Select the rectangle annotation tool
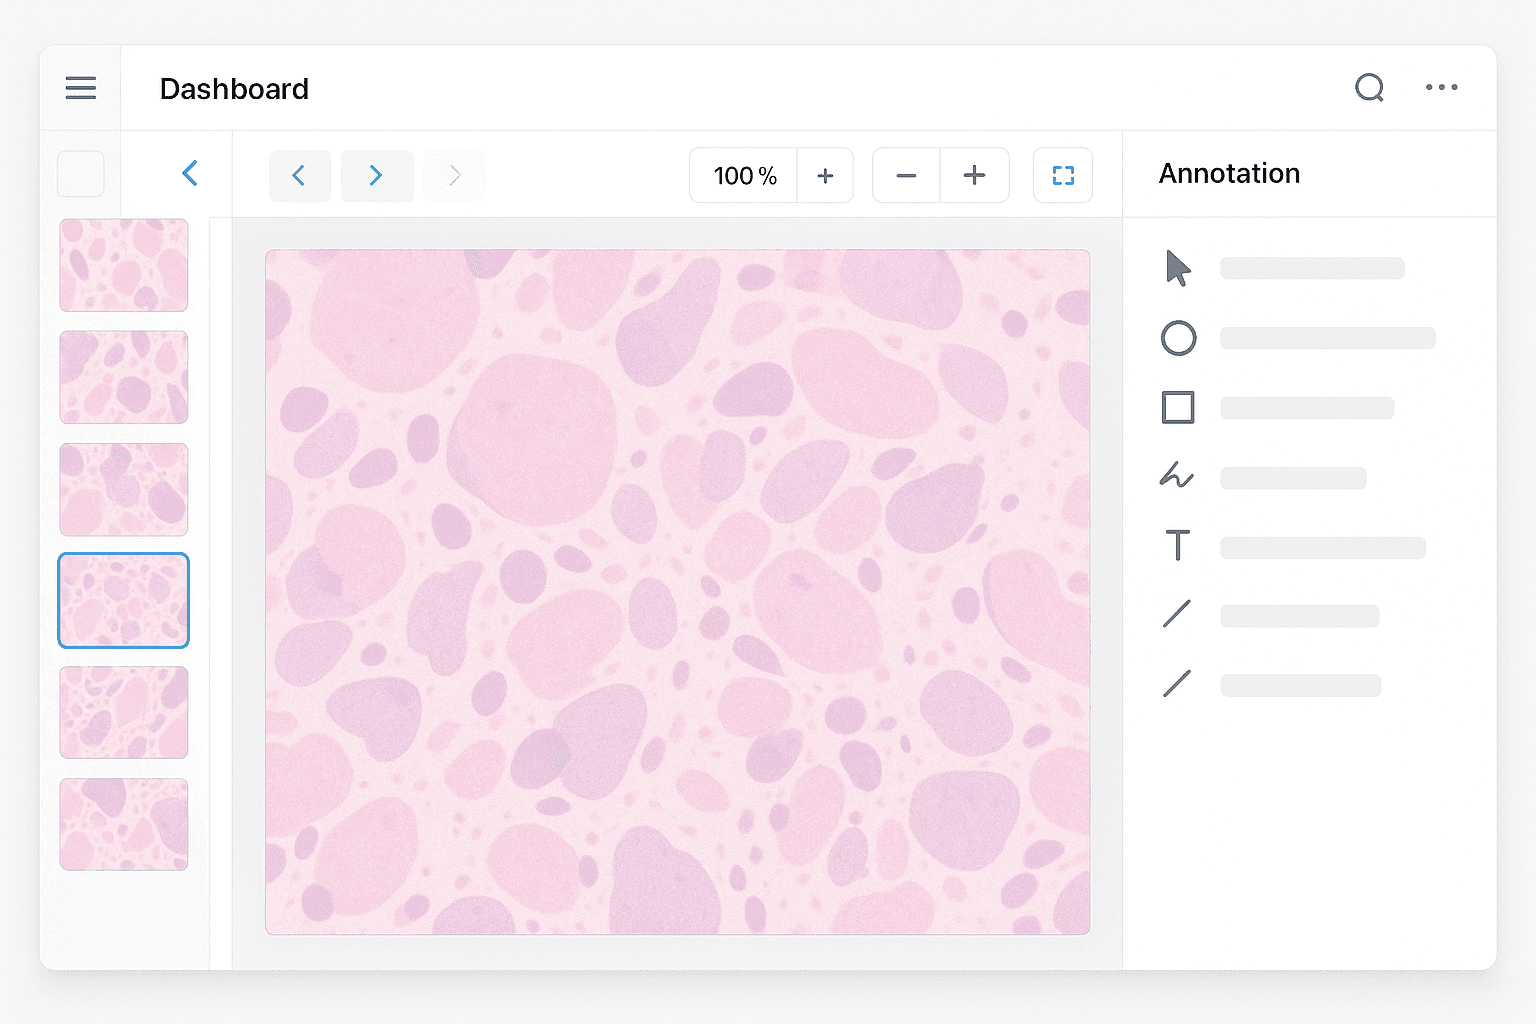Image resolution: width=1536 pixels, height=1024 pixels. point(1178,408)
